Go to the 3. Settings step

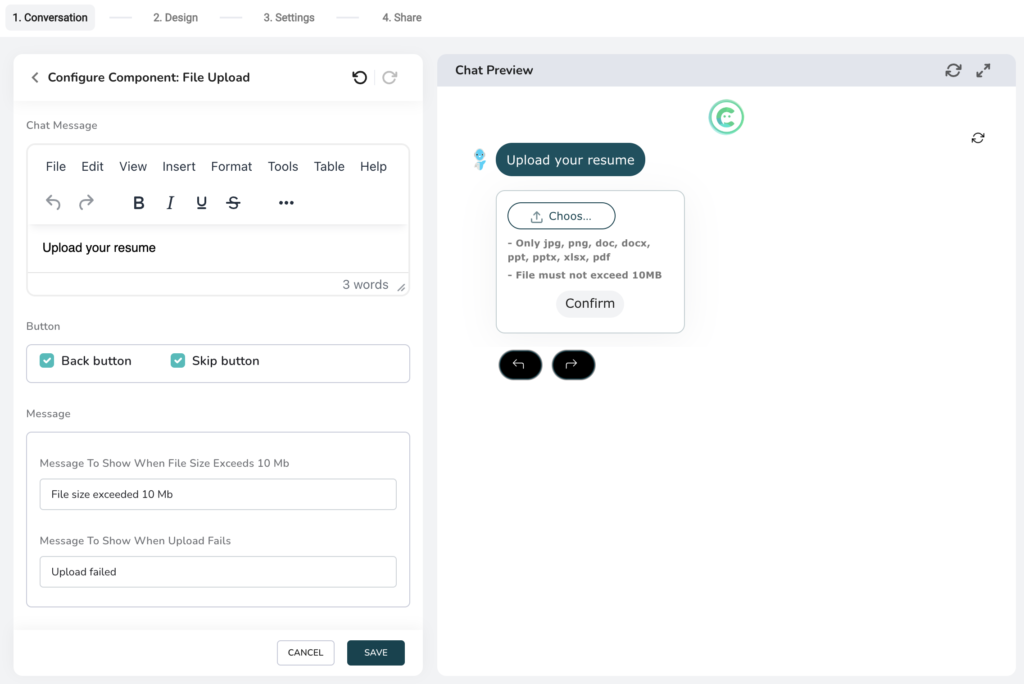click(x=288, y=17)
